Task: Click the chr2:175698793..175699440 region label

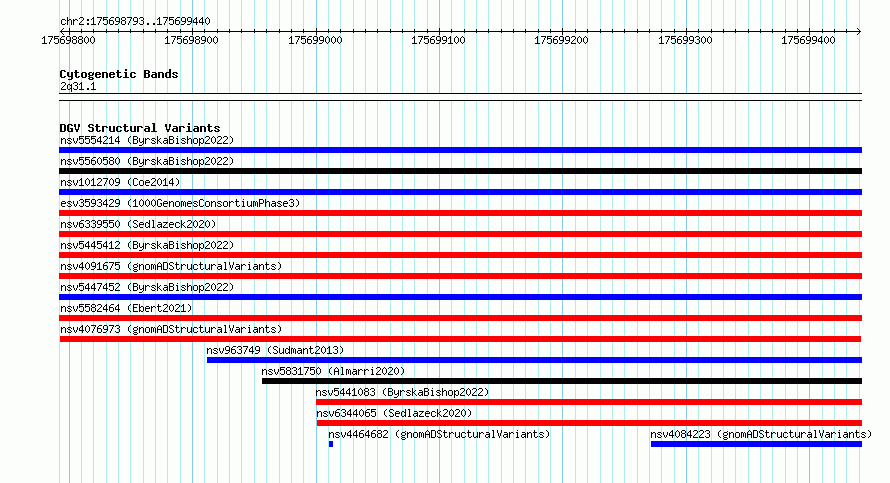Action: tap(135, 21)
